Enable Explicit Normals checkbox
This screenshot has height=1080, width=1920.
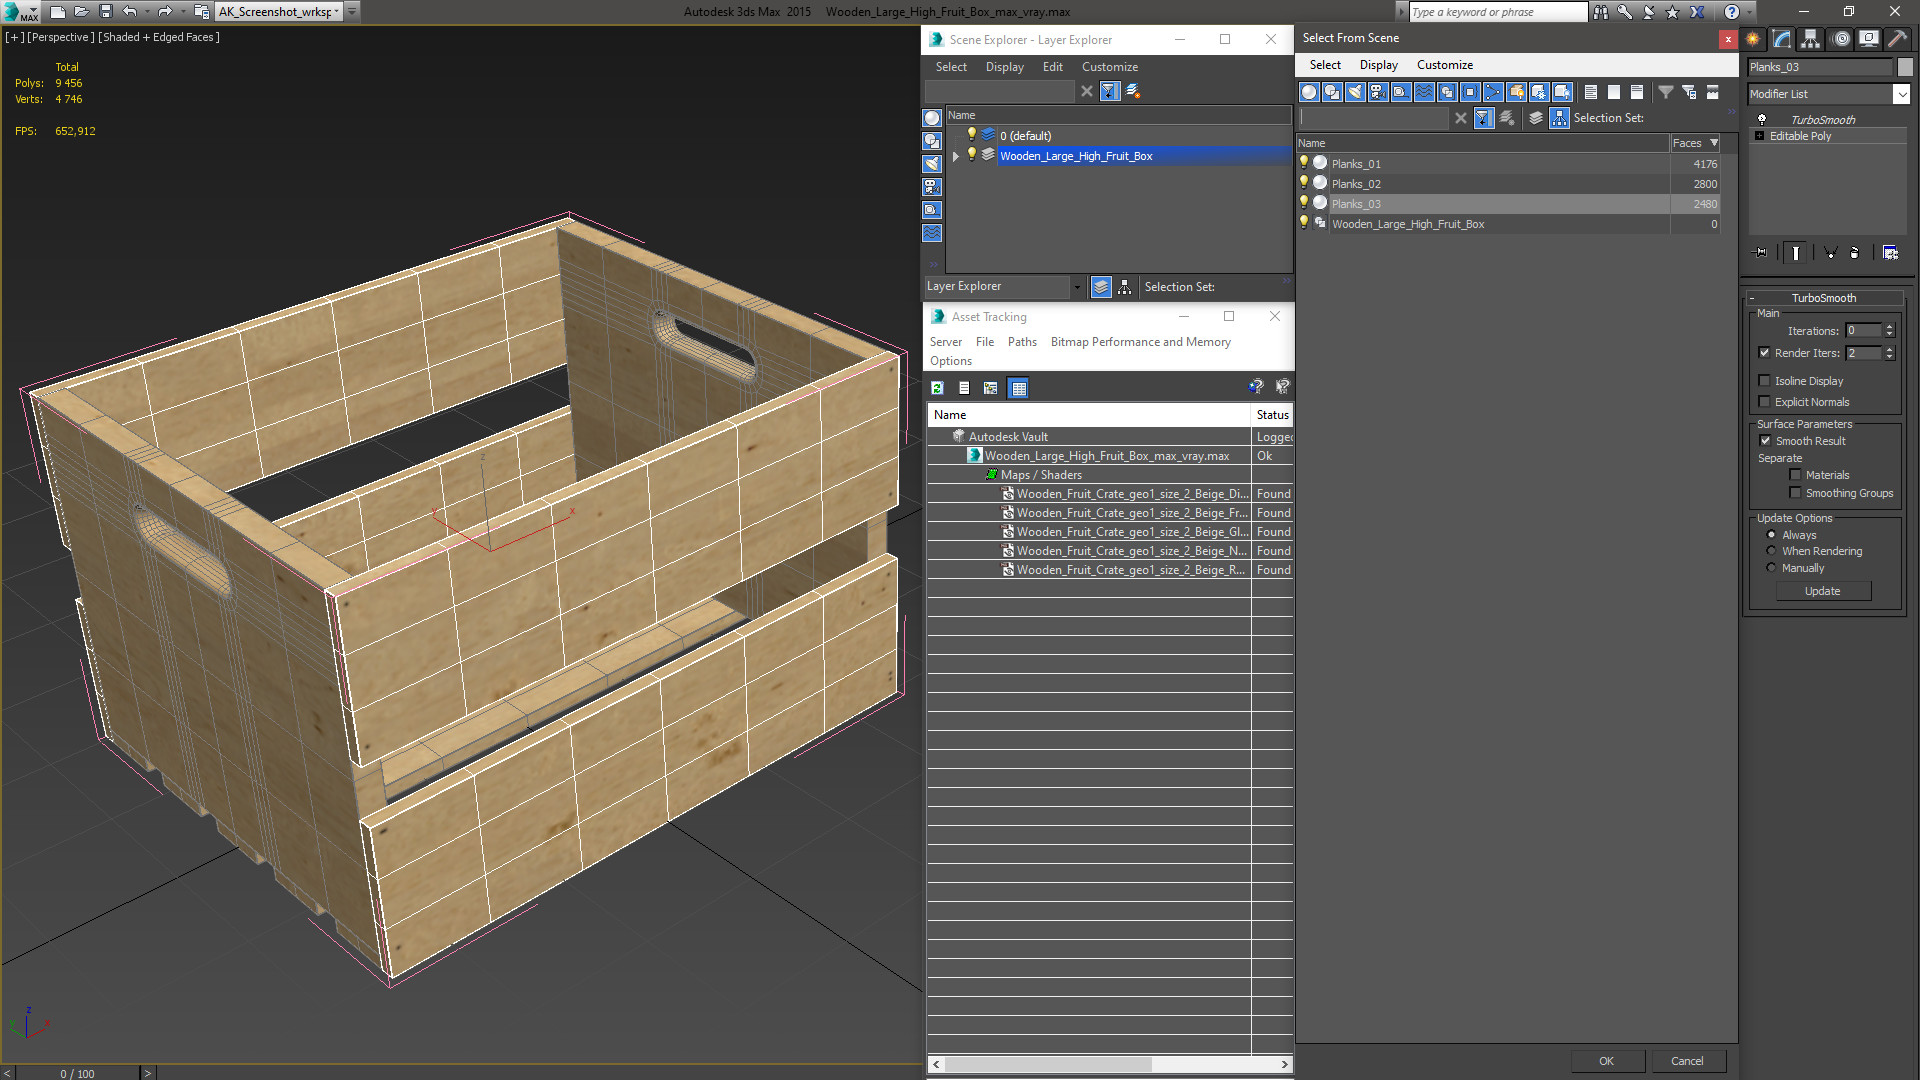click(x=1764, y=402)
